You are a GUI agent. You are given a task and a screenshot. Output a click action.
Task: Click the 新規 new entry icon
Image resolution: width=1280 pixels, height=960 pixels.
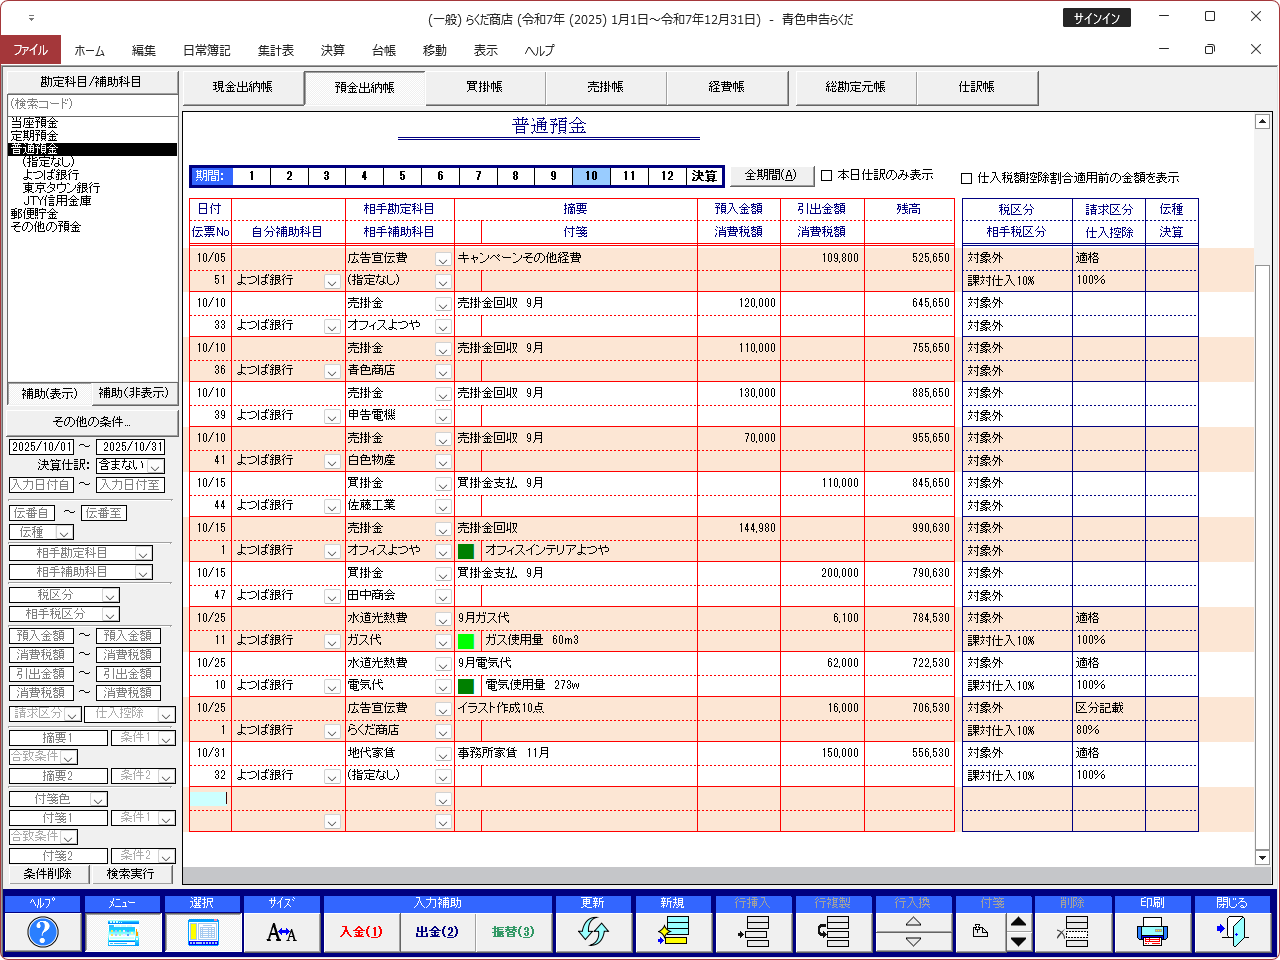(673, 932)
